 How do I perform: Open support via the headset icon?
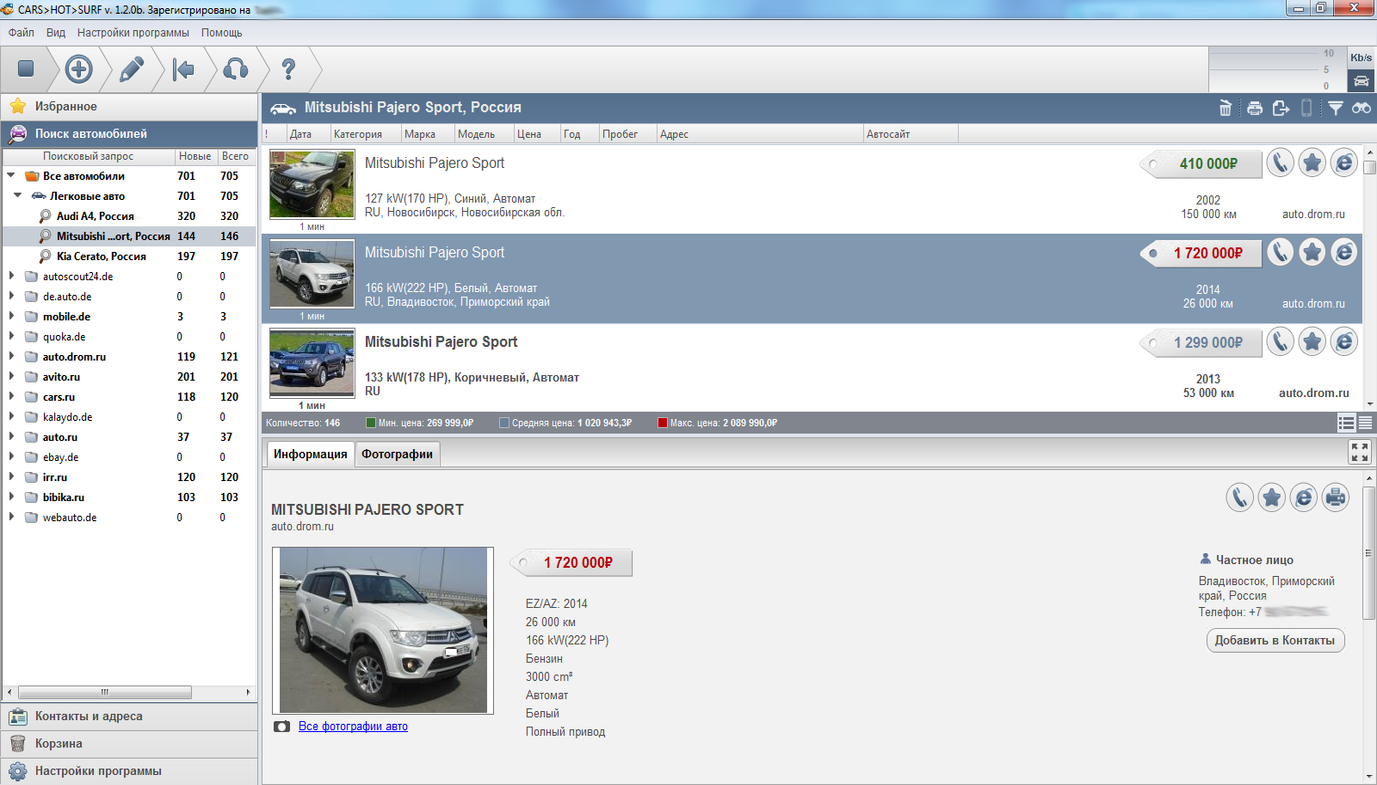pyautogui.click(x=235, y=69)
